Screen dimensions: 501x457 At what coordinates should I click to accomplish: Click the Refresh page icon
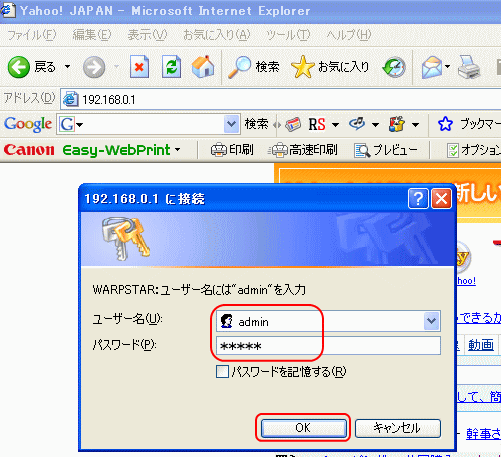171,67
